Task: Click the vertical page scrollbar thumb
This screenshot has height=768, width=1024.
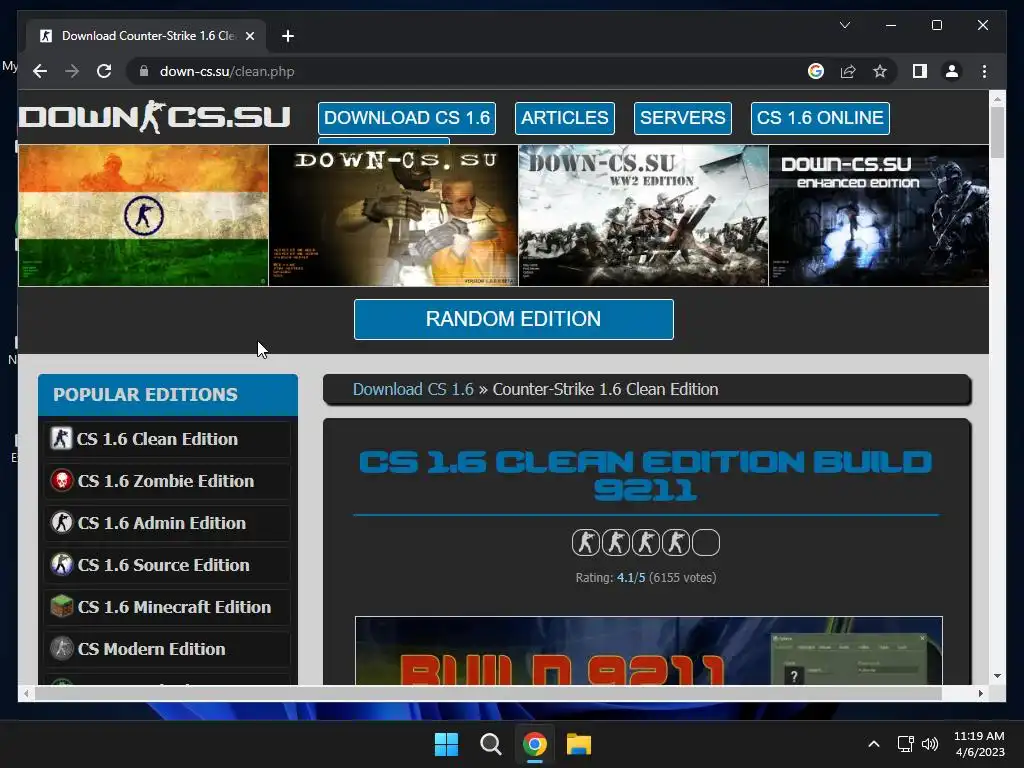Action: [997, 132]
